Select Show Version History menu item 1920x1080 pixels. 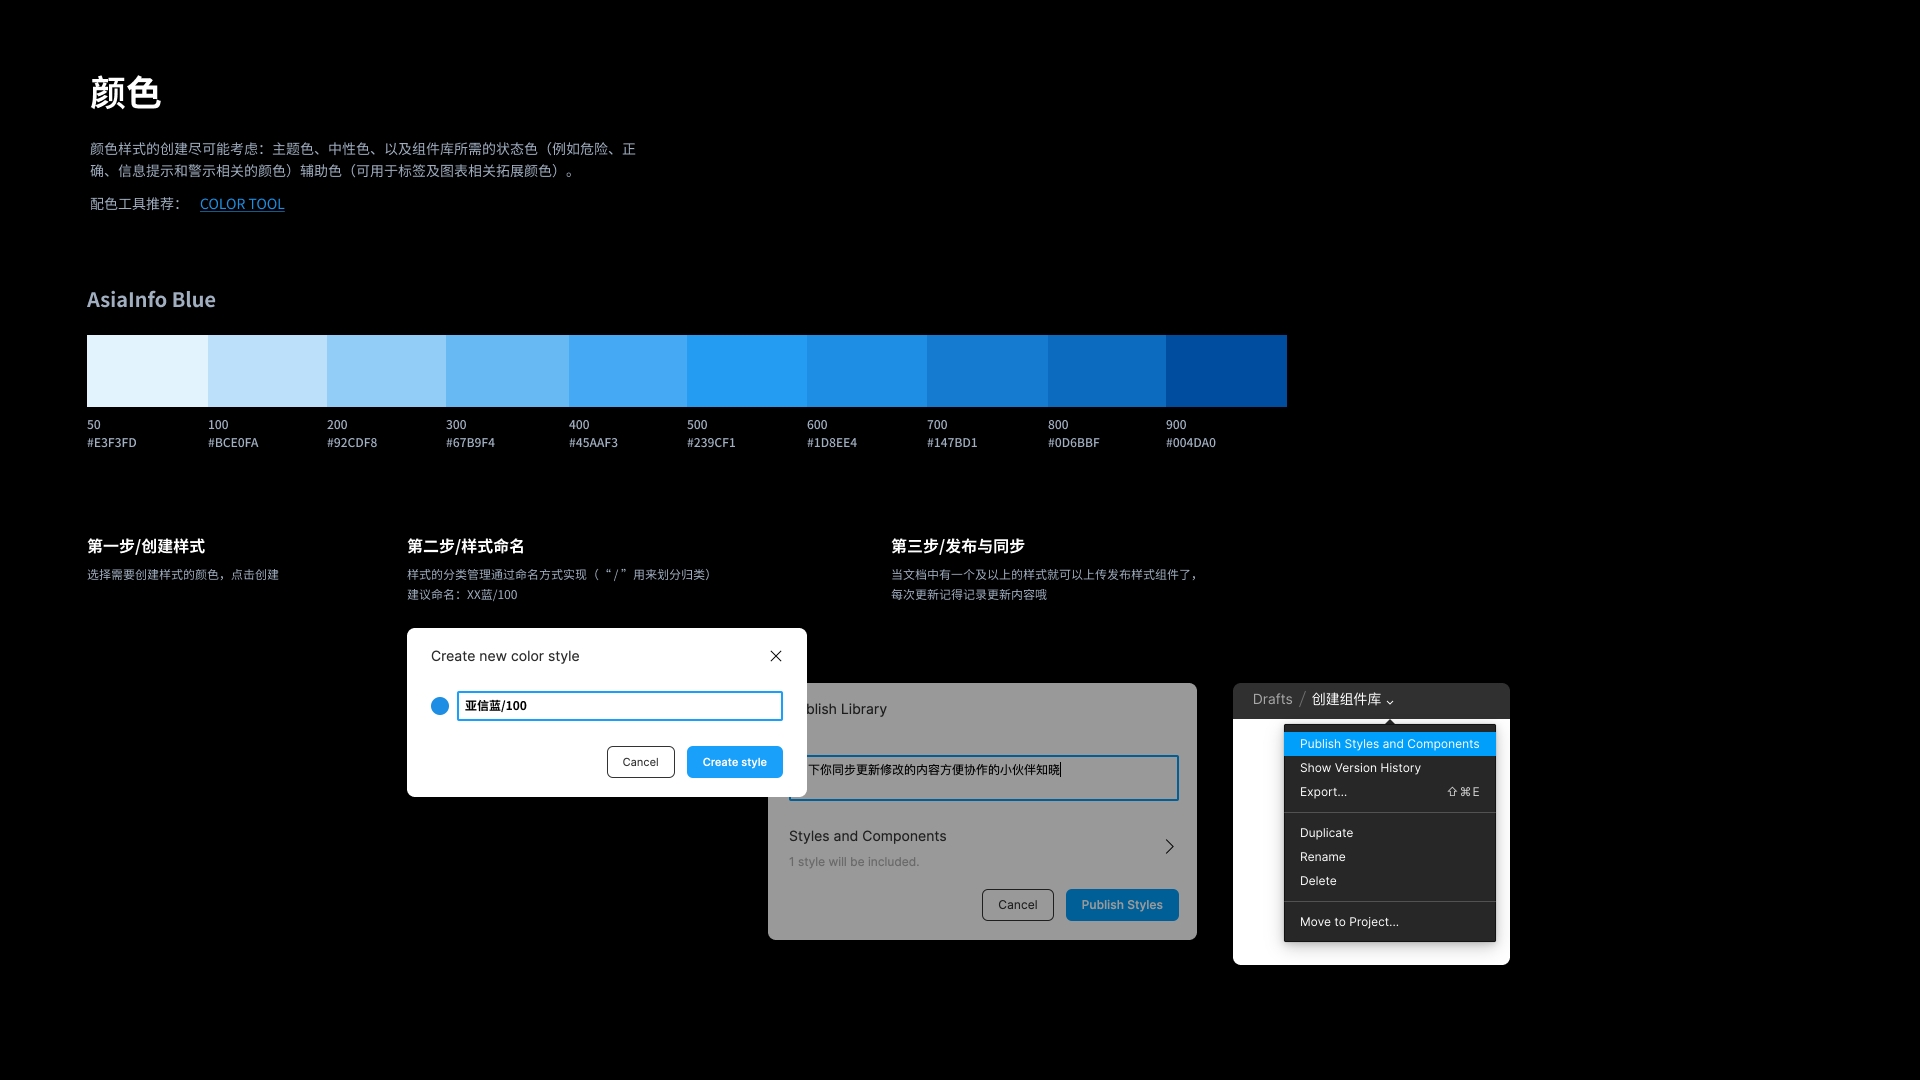click(x=1360, y=767)
